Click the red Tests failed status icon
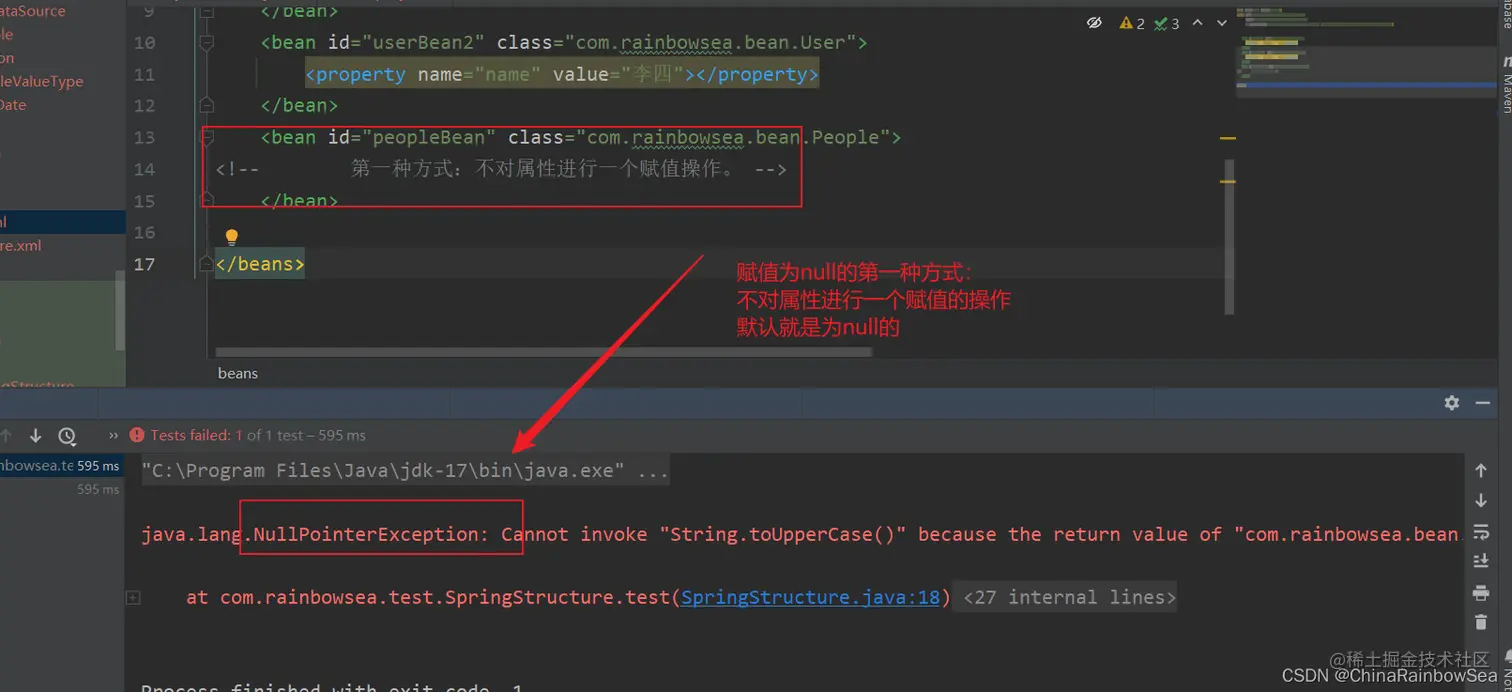The width and height of the screenshot is (1512, 692). (137, 436)
